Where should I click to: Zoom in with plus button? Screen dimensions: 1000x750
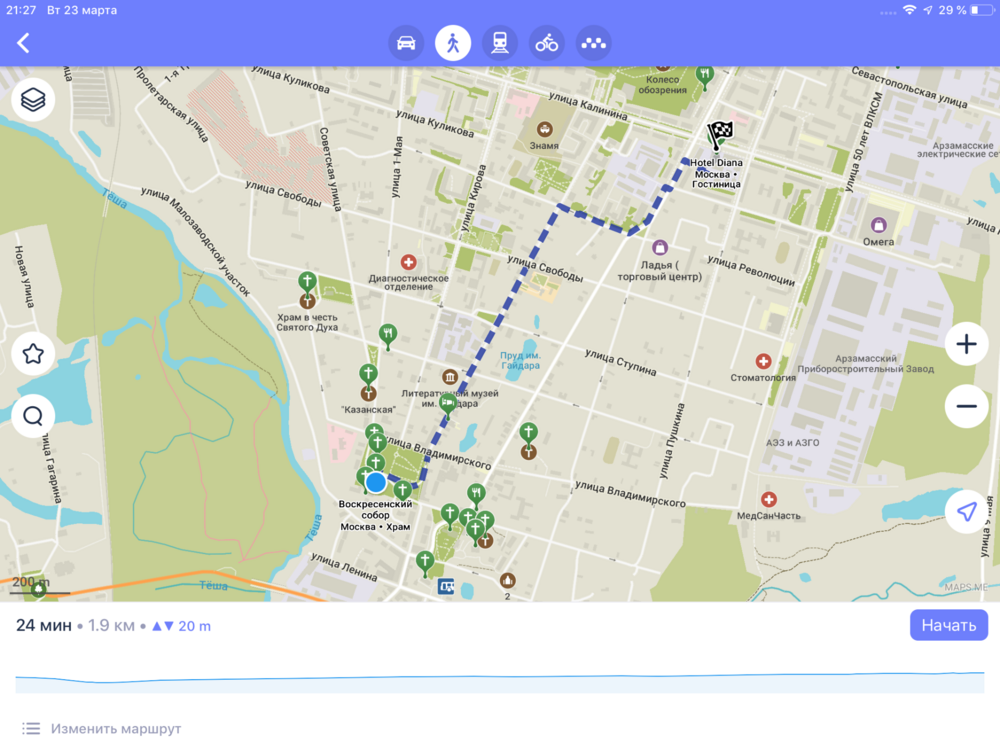coord(966,345)
